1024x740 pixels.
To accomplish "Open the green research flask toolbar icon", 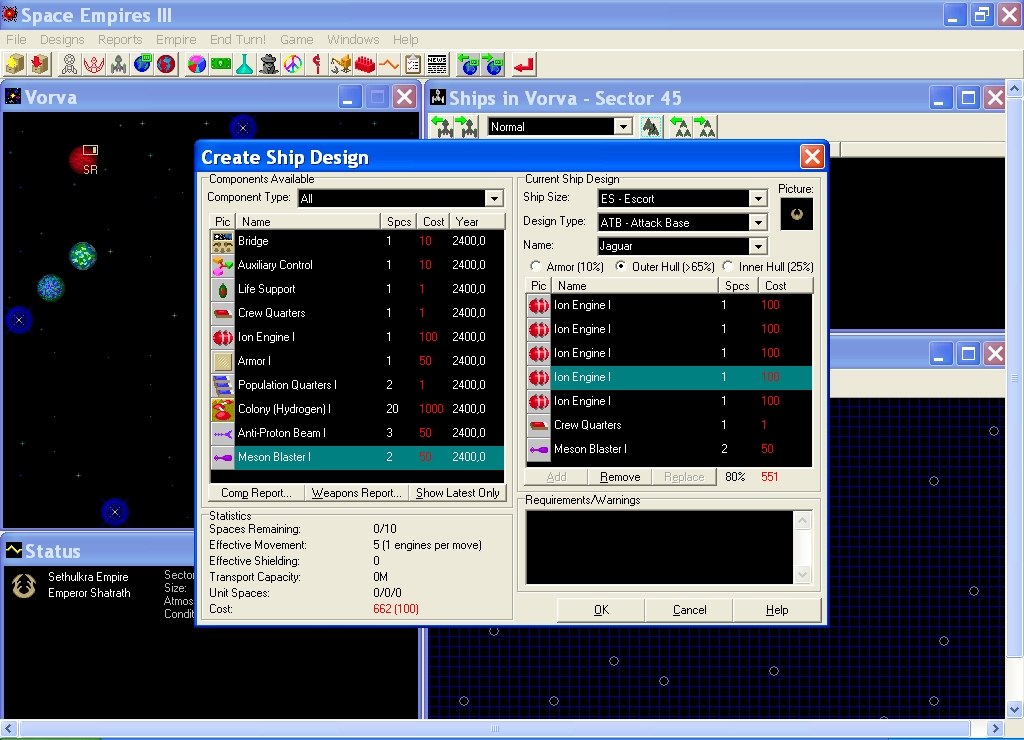I will pyautogui.click(x=245, y=65).
